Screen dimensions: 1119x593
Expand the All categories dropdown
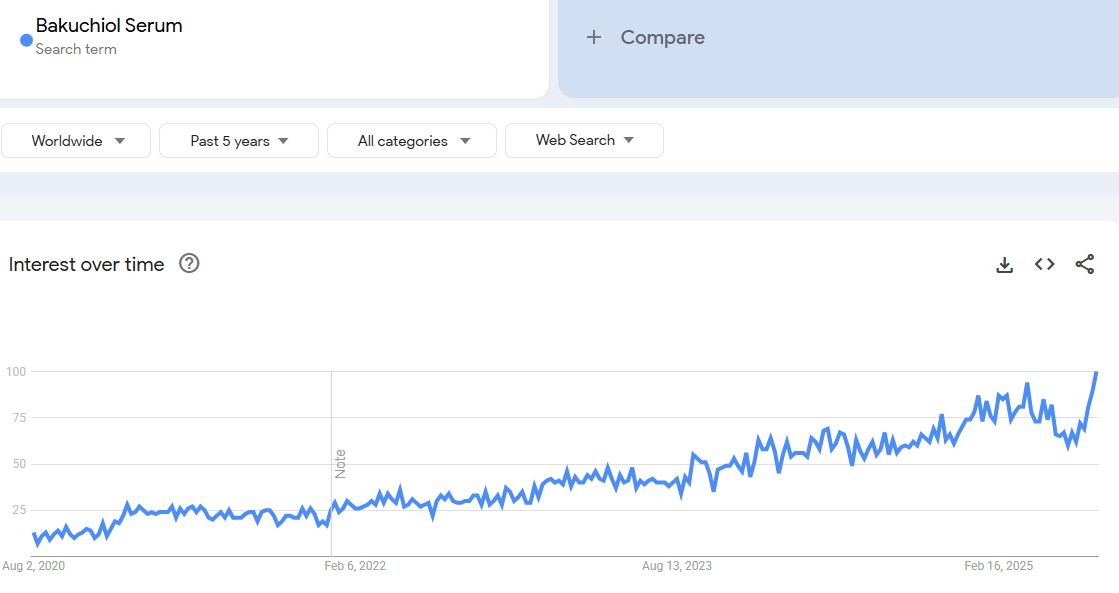click(412, 141)
